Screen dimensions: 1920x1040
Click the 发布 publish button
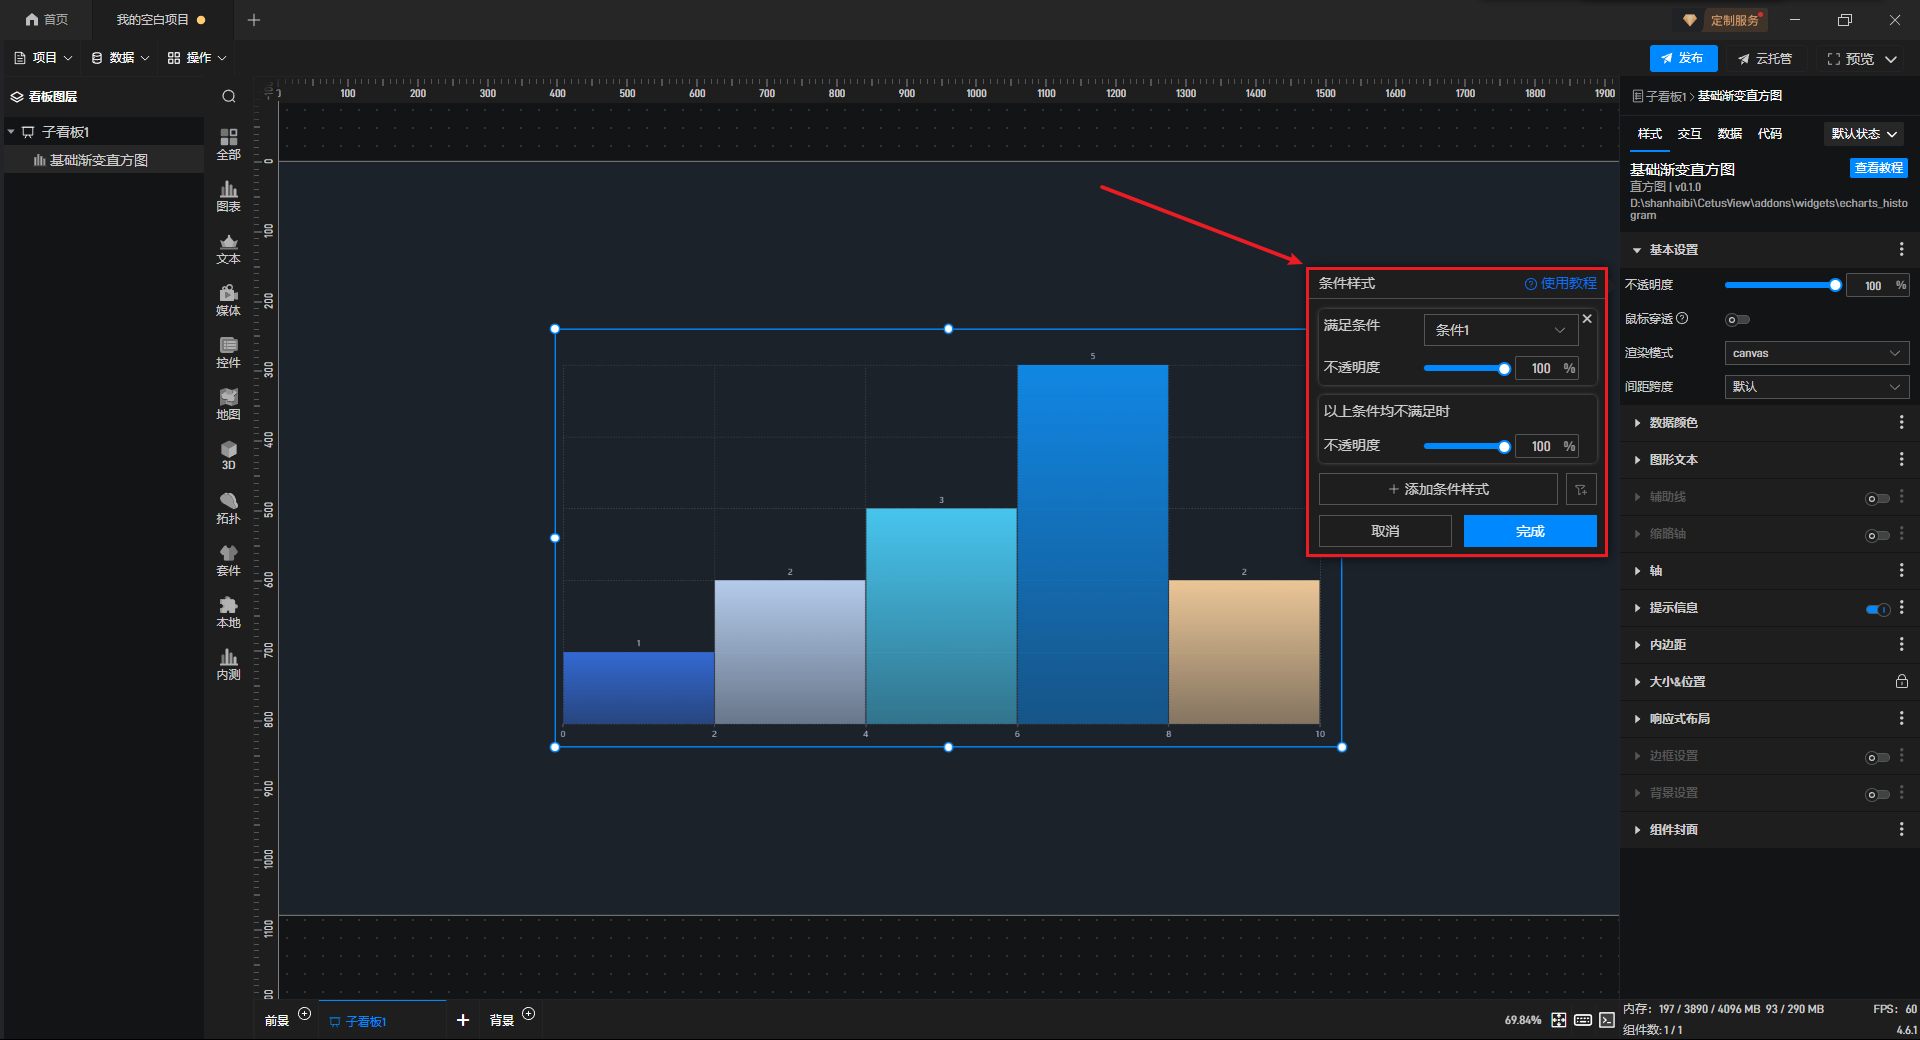(x=1683, y=59)
